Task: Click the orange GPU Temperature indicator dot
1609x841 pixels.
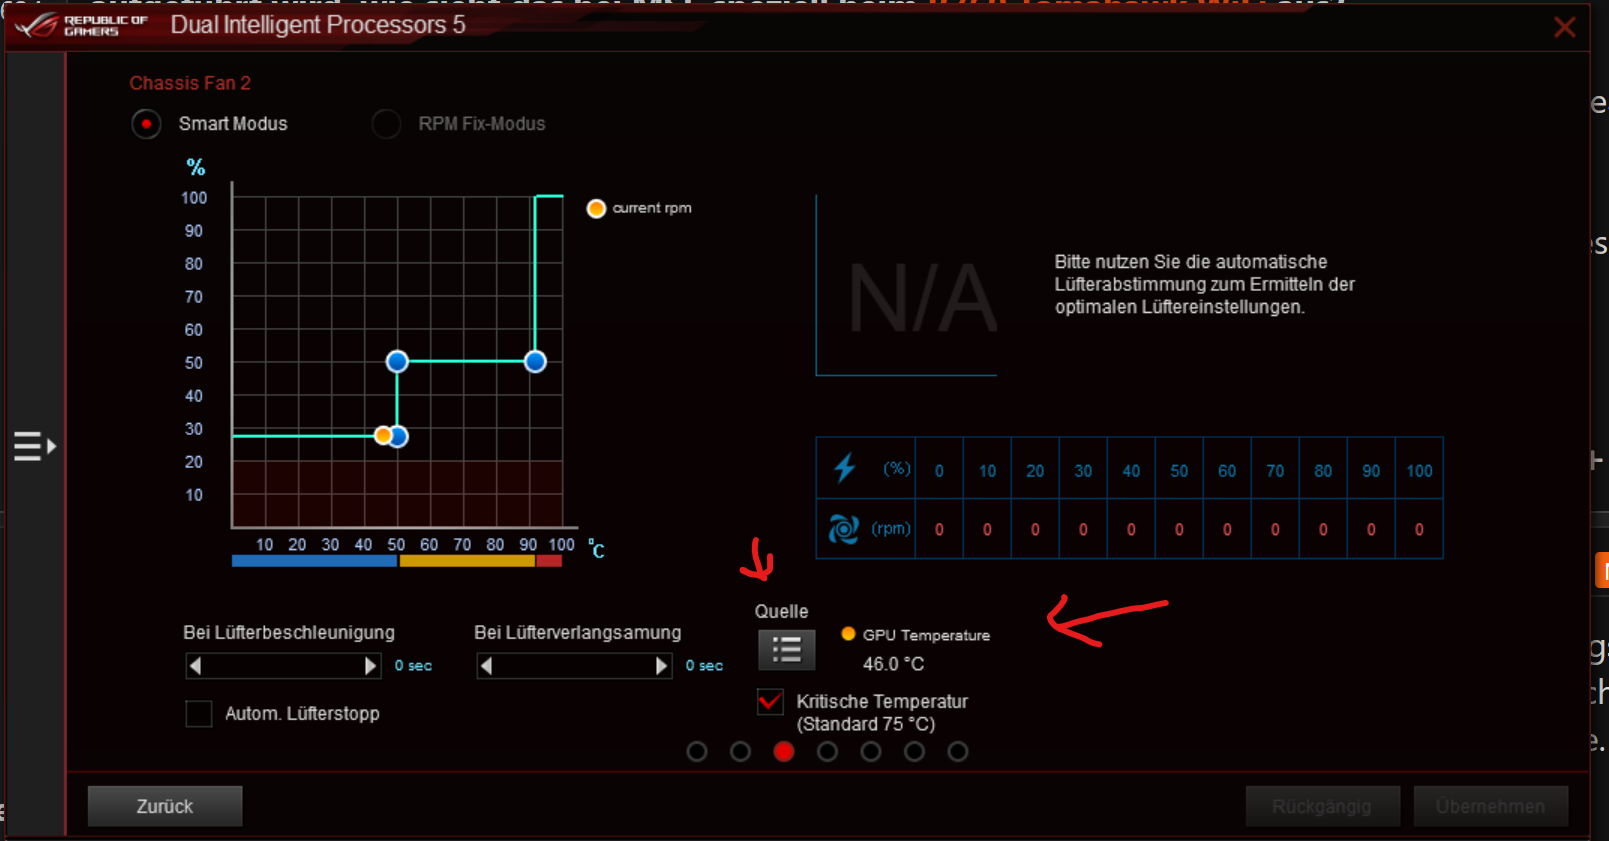Action: (848, 634)
